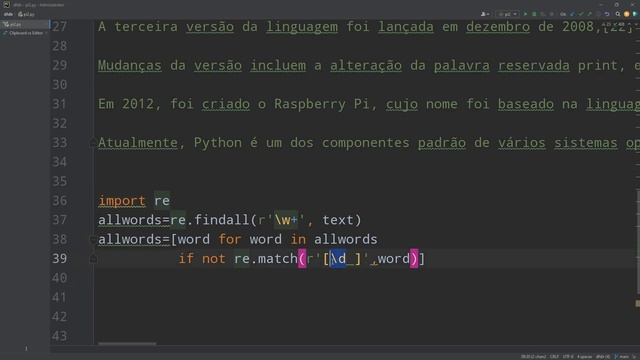Screen dimensions: 640x360
Task: Click the CRLF line separator in status bar
Action: (x=554, y=357)
